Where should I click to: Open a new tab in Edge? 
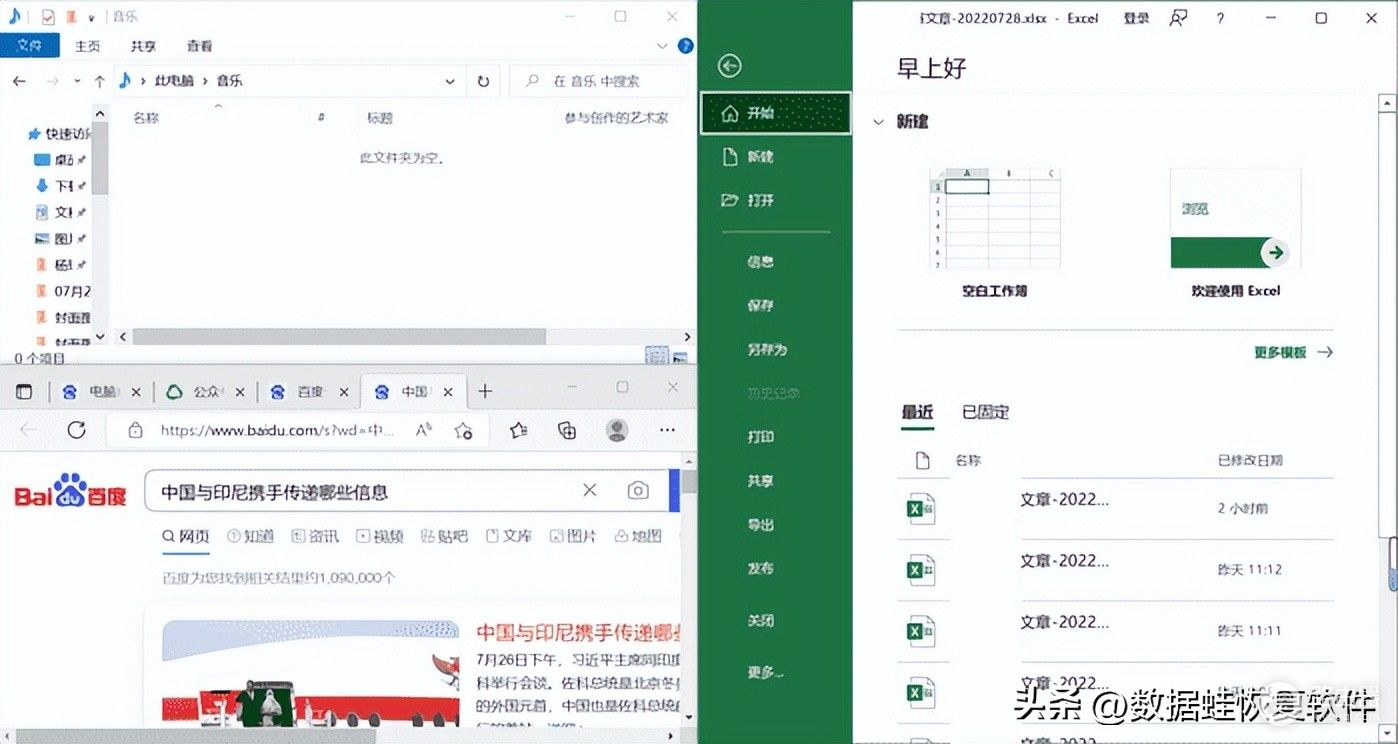(x=485, y=391)
